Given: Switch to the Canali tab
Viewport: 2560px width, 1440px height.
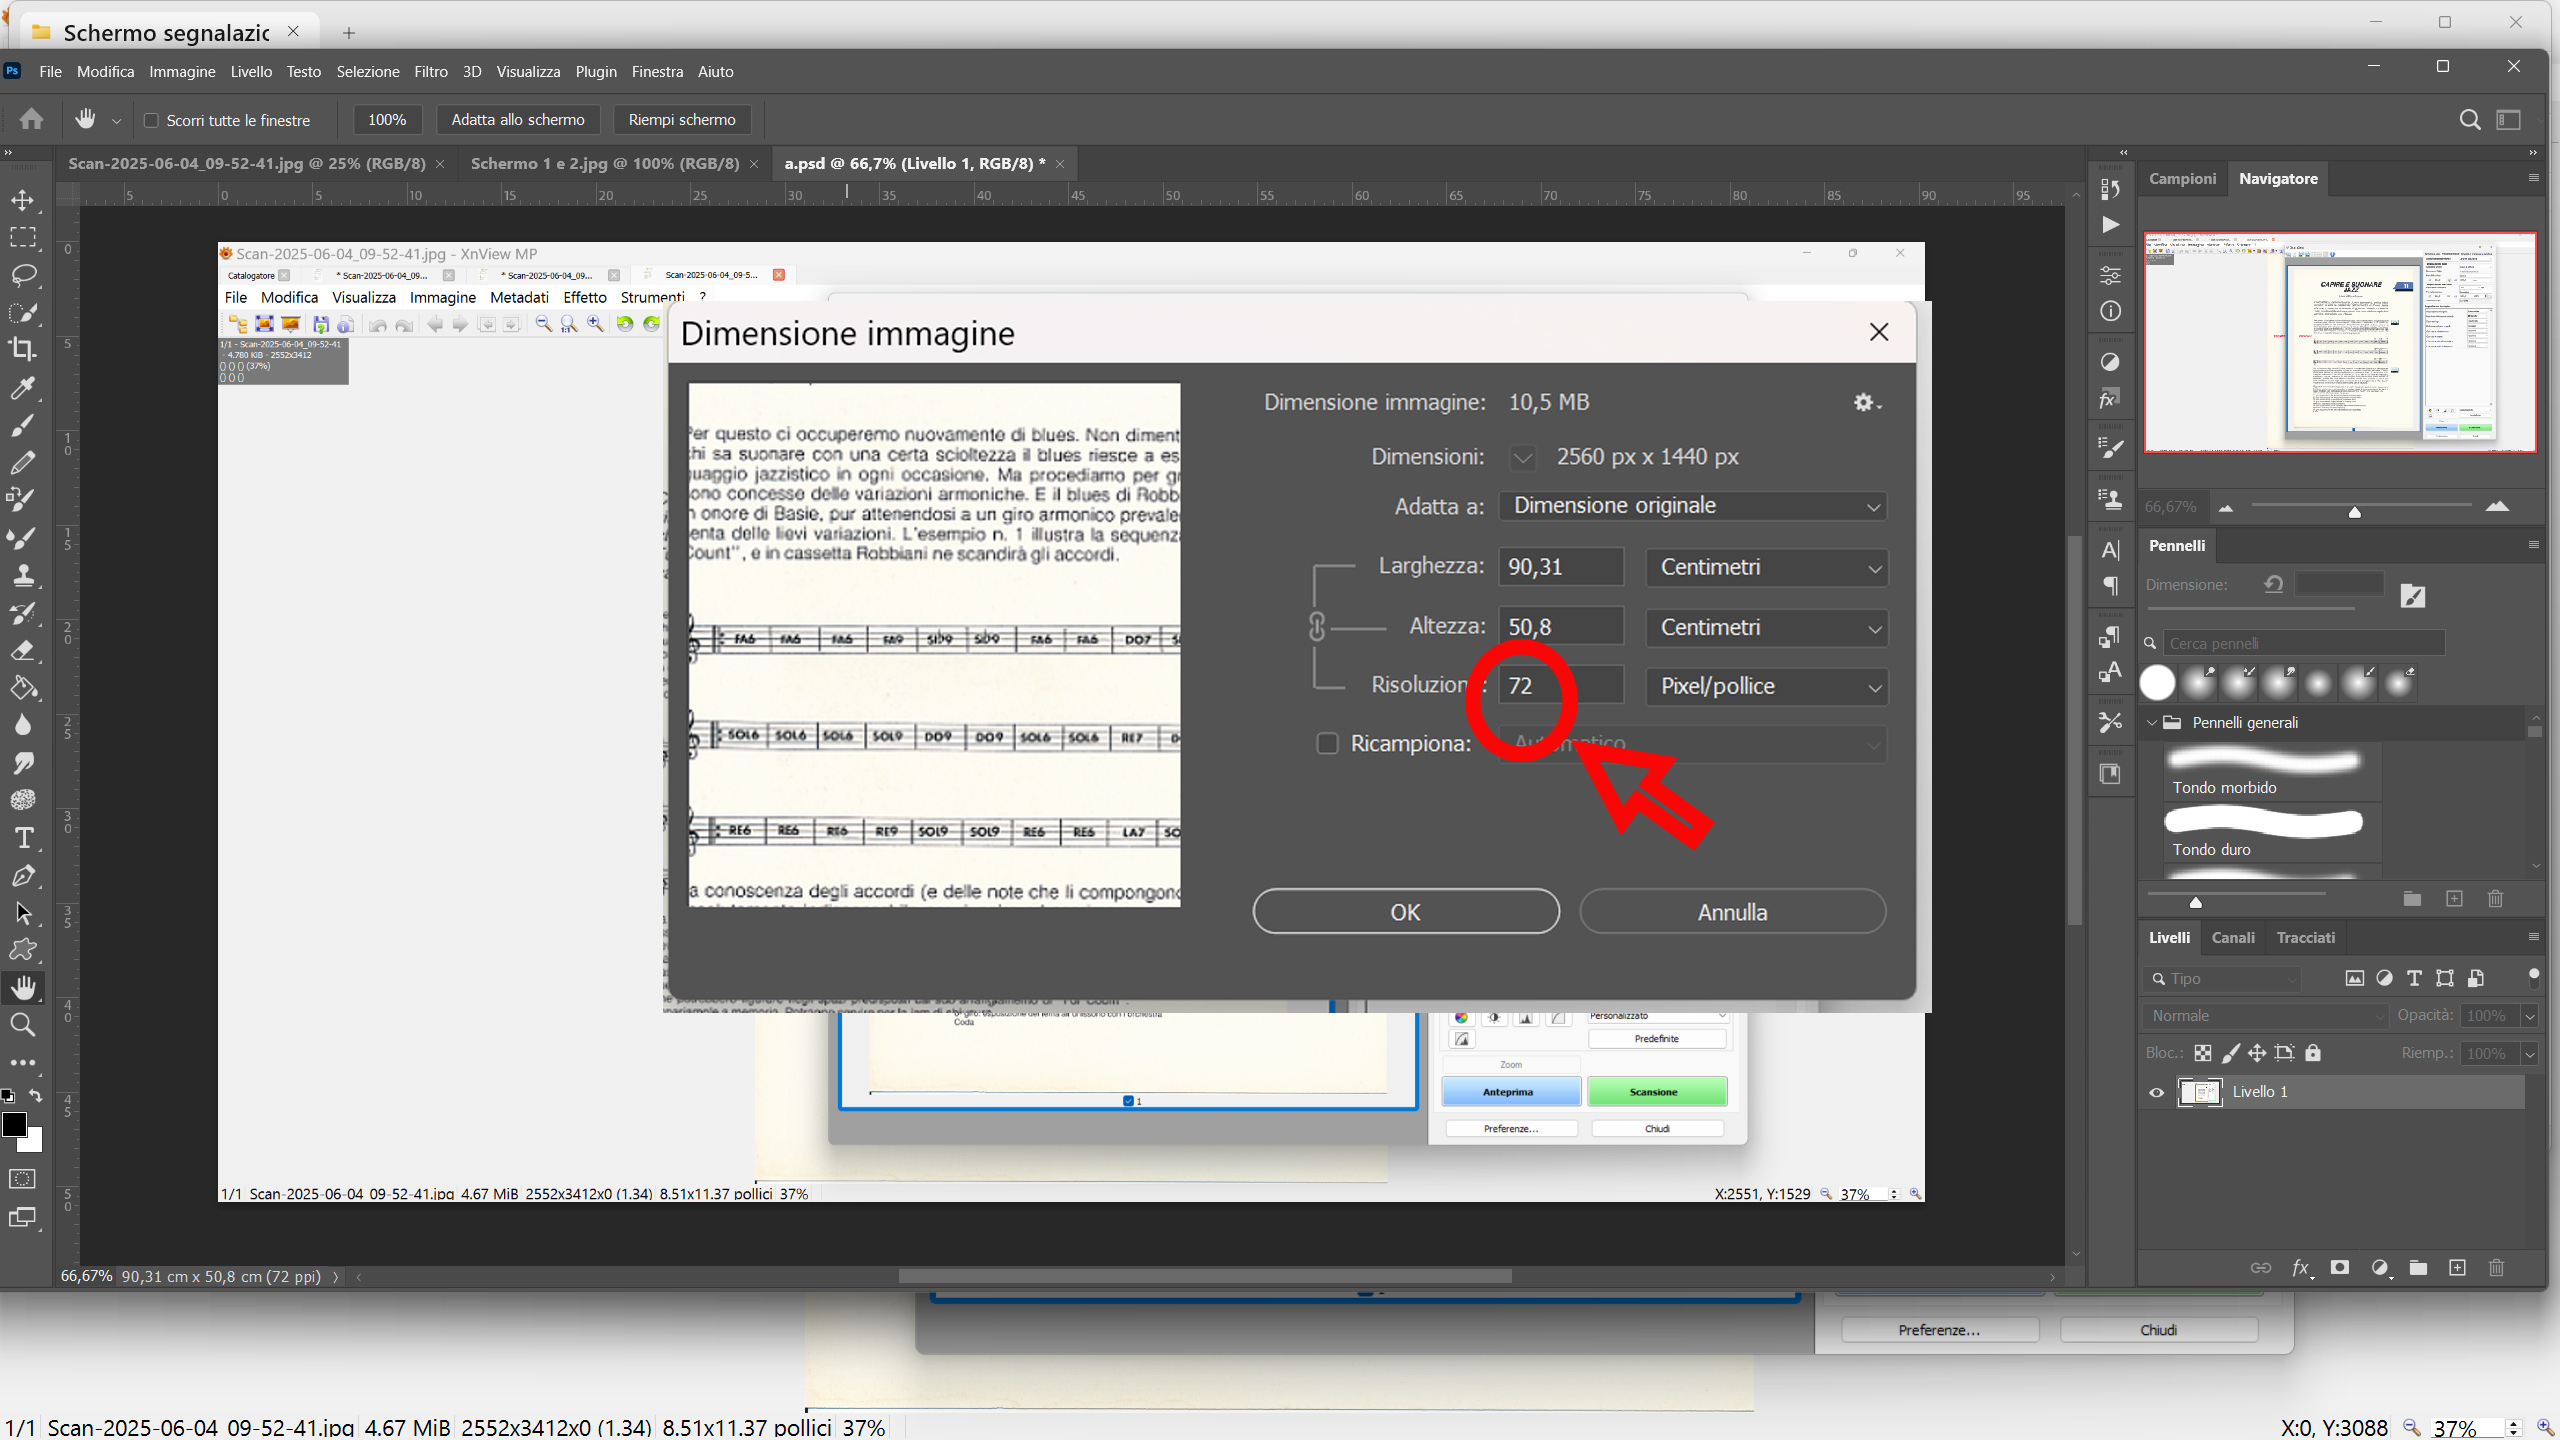Looking at the screenshot, I should coord(2232,938).
